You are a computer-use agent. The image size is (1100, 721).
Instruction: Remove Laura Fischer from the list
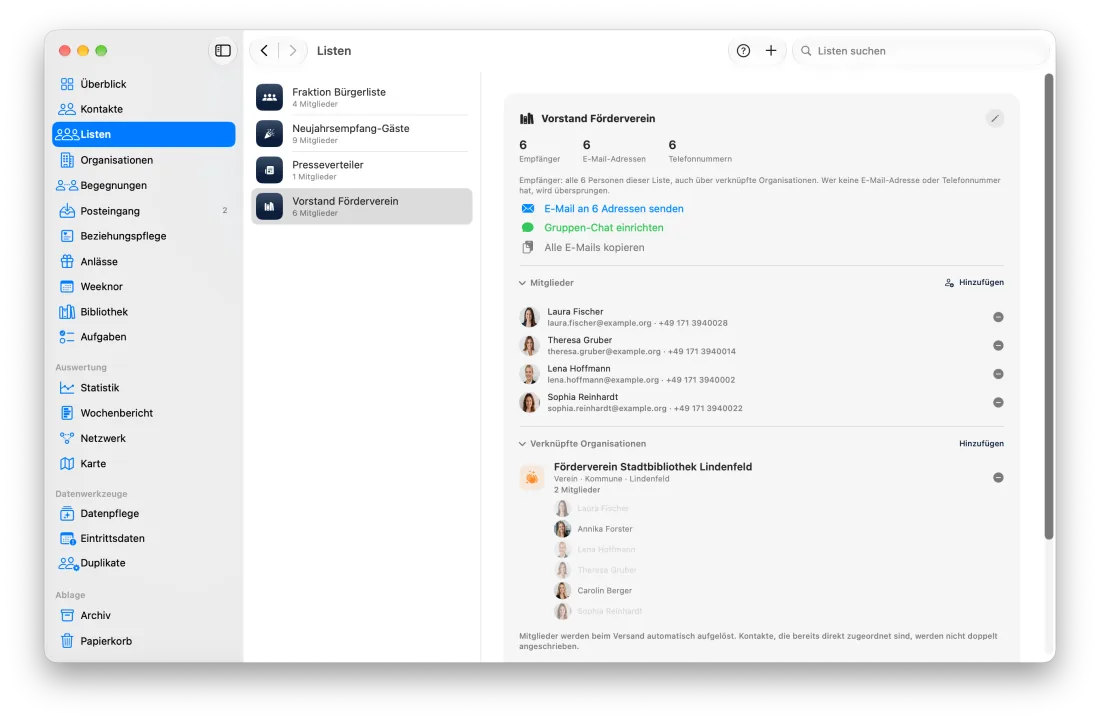[x=998, y=317]
